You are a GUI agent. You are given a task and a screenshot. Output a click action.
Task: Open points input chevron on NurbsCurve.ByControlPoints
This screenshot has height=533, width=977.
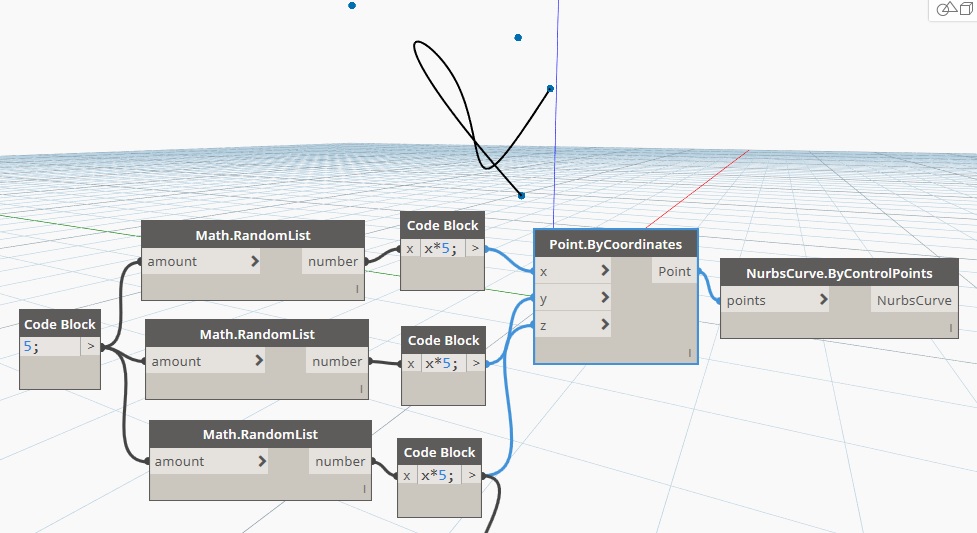click(823, 300)
